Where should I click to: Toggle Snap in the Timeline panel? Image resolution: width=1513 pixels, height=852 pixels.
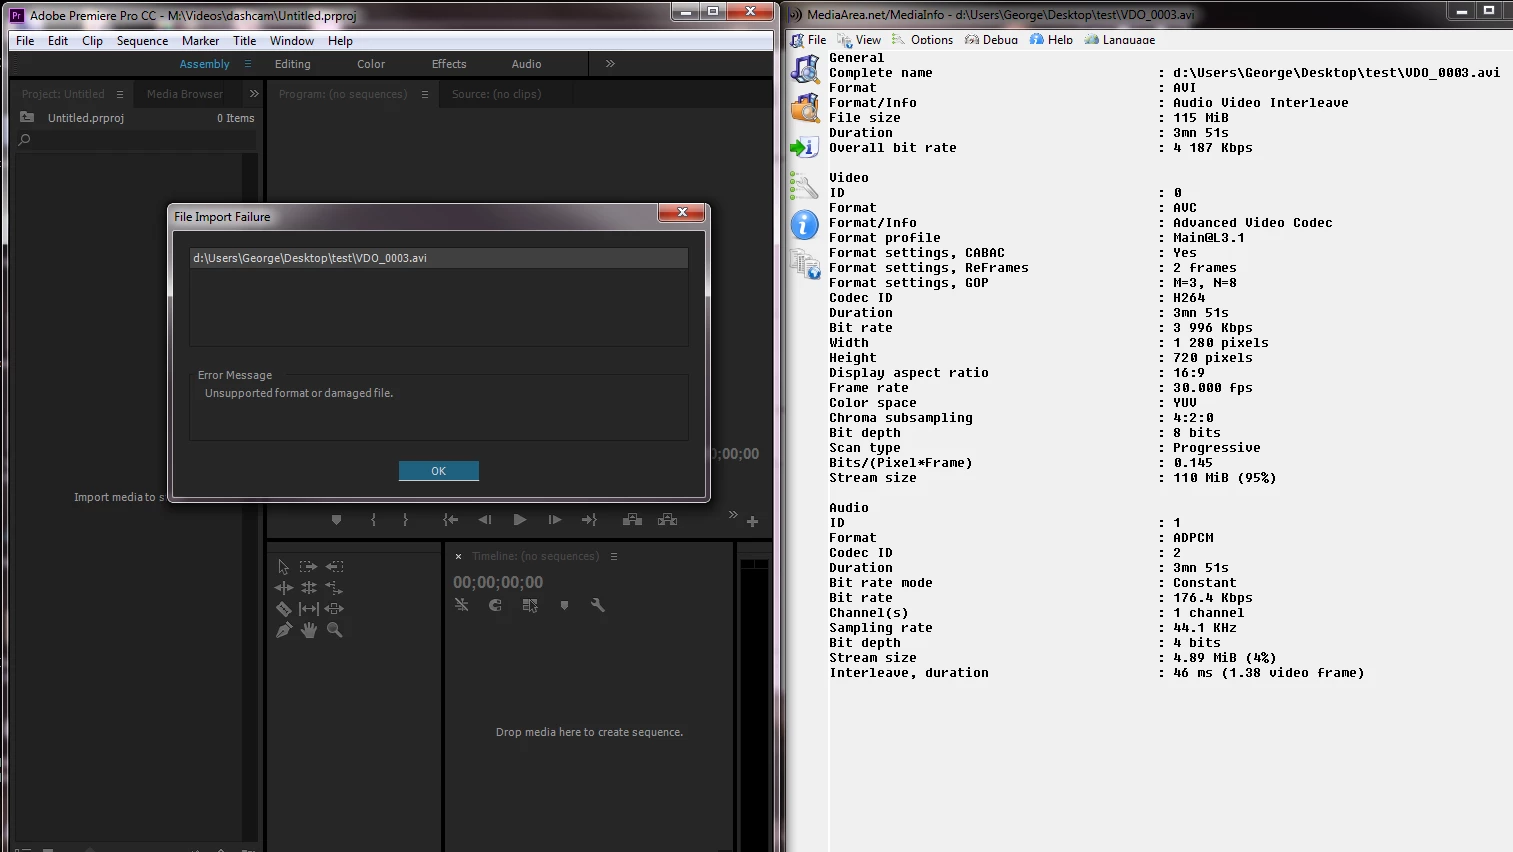[495, 605]
